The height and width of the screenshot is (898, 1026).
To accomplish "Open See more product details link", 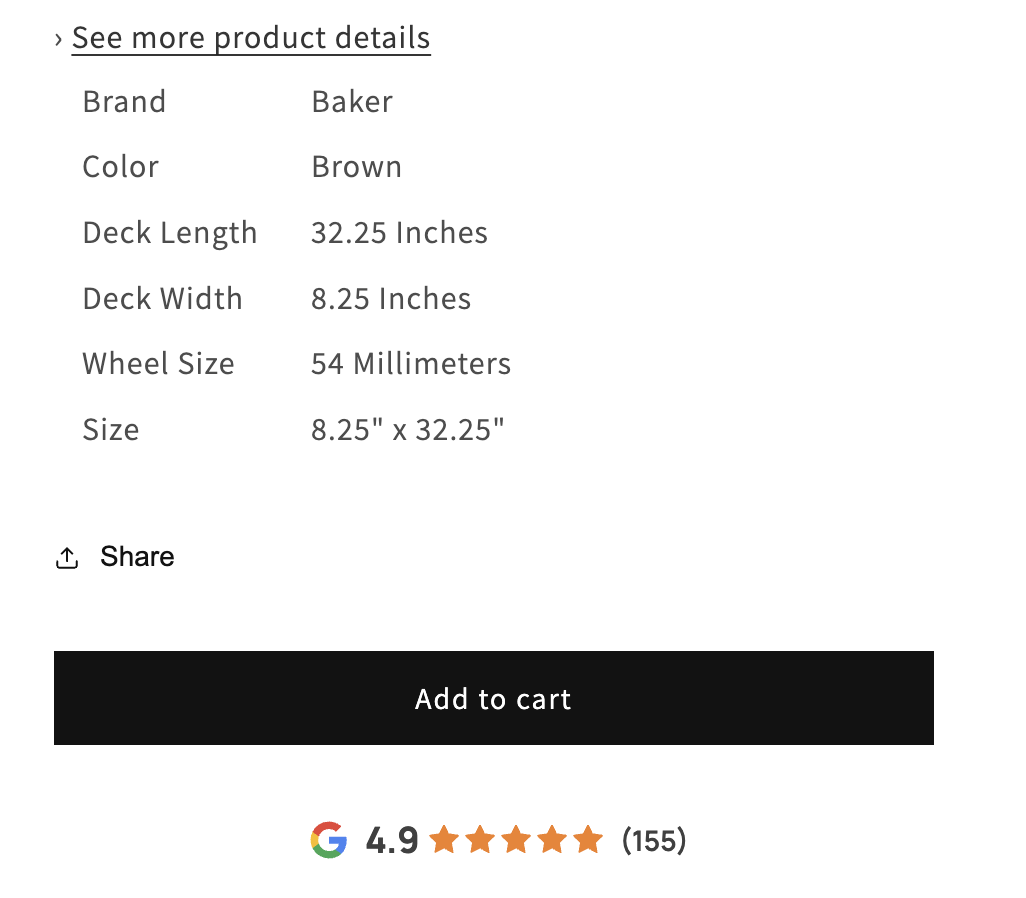I will [x=251, y=38].
